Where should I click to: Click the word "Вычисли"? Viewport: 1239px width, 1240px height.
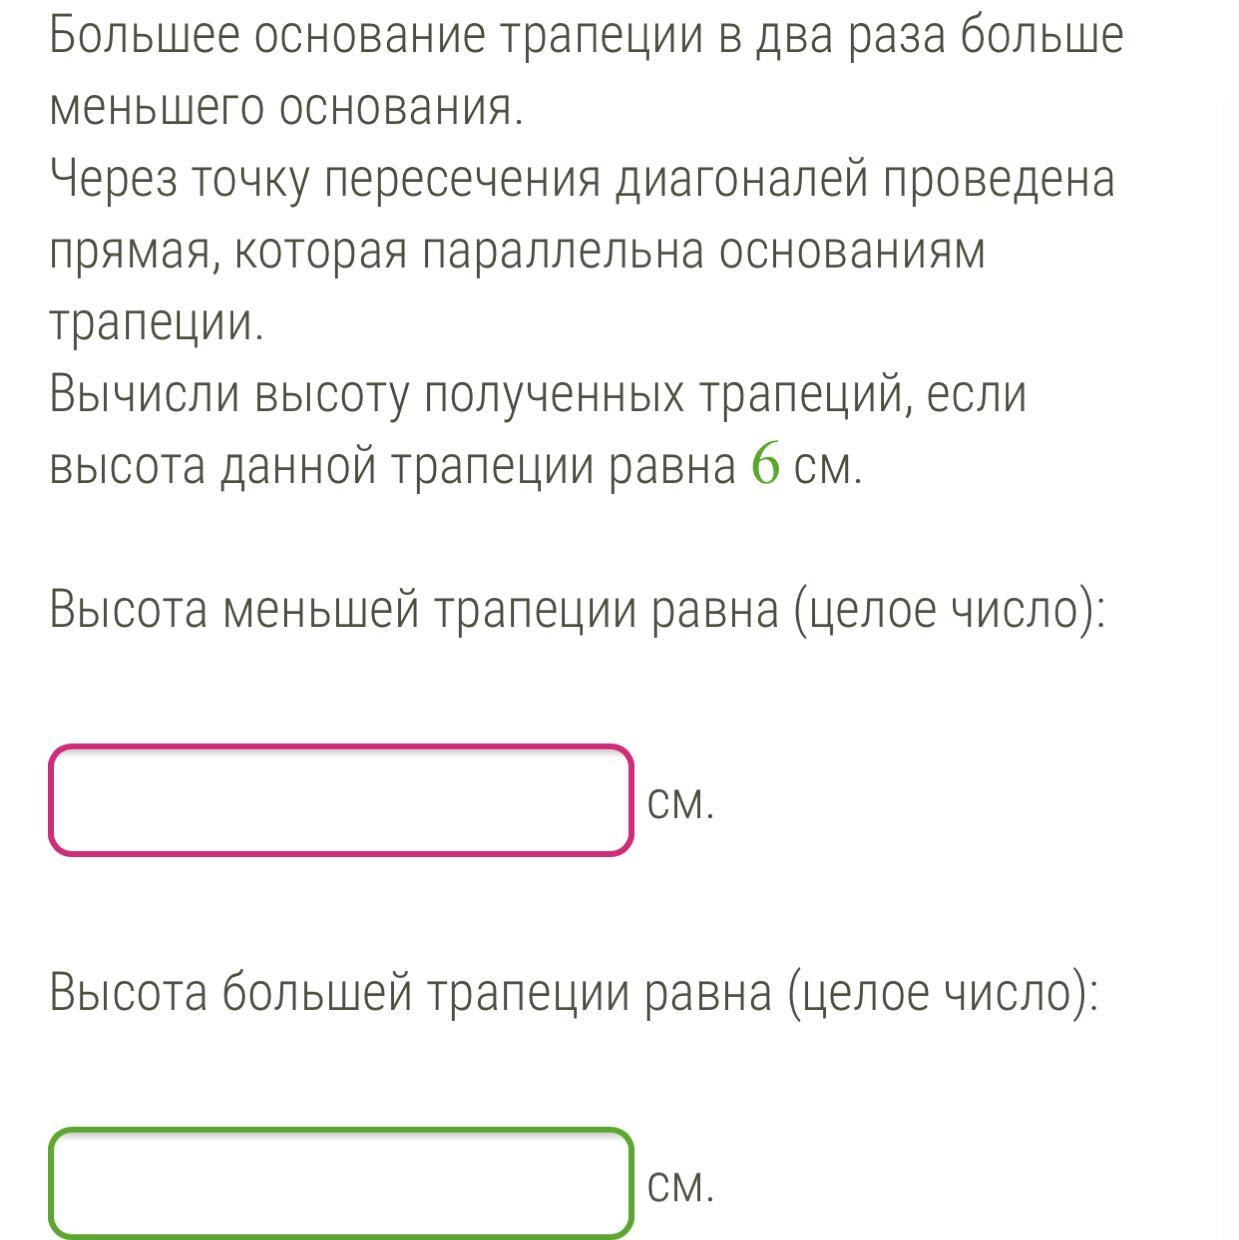(145, 395)
